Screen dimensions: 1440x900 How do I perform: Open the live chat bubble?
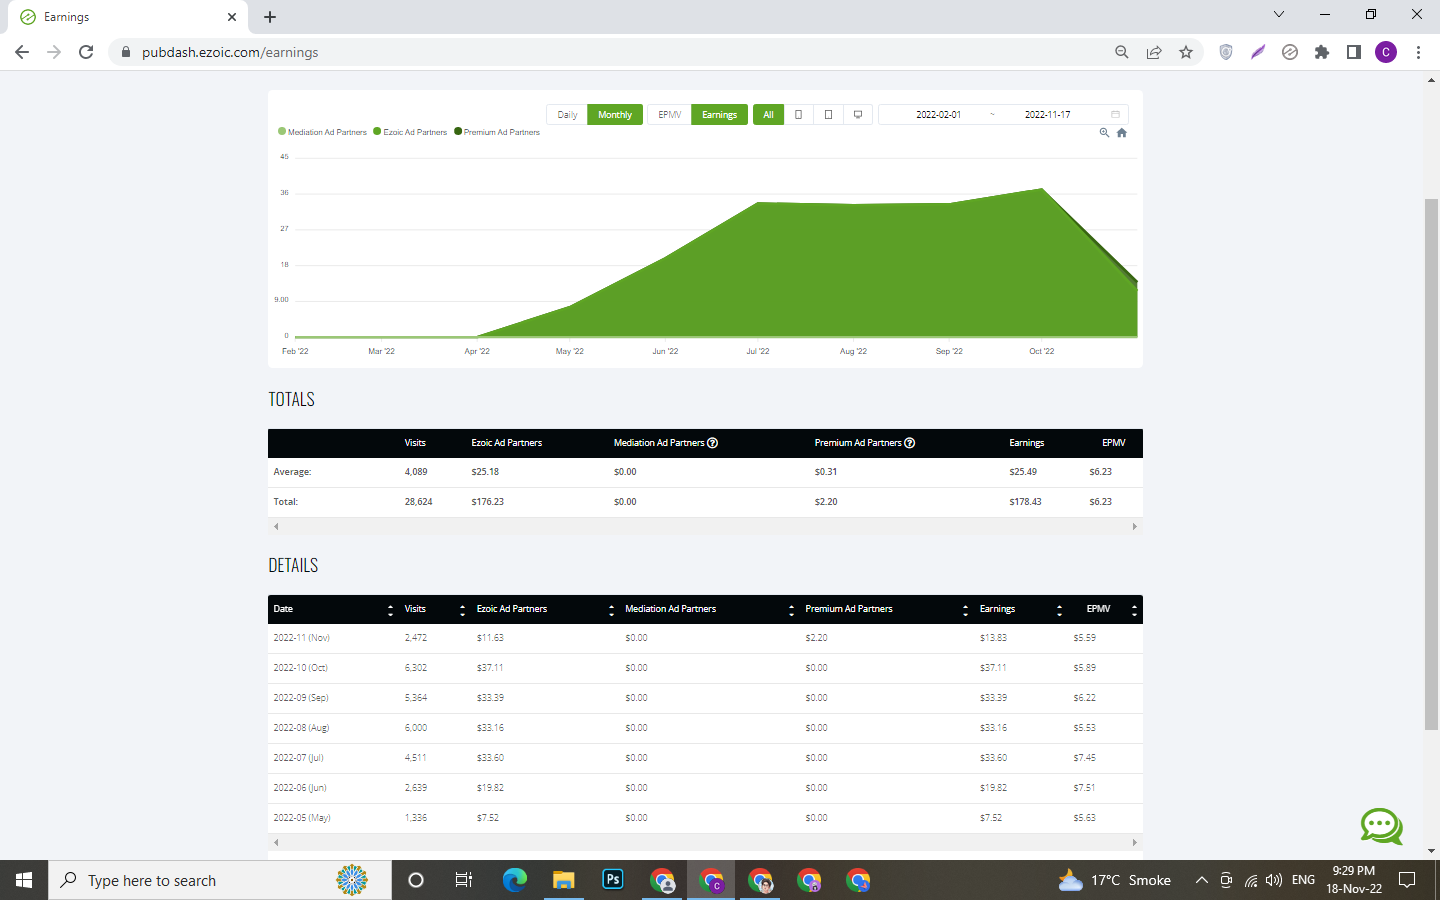coord(1382,827)
